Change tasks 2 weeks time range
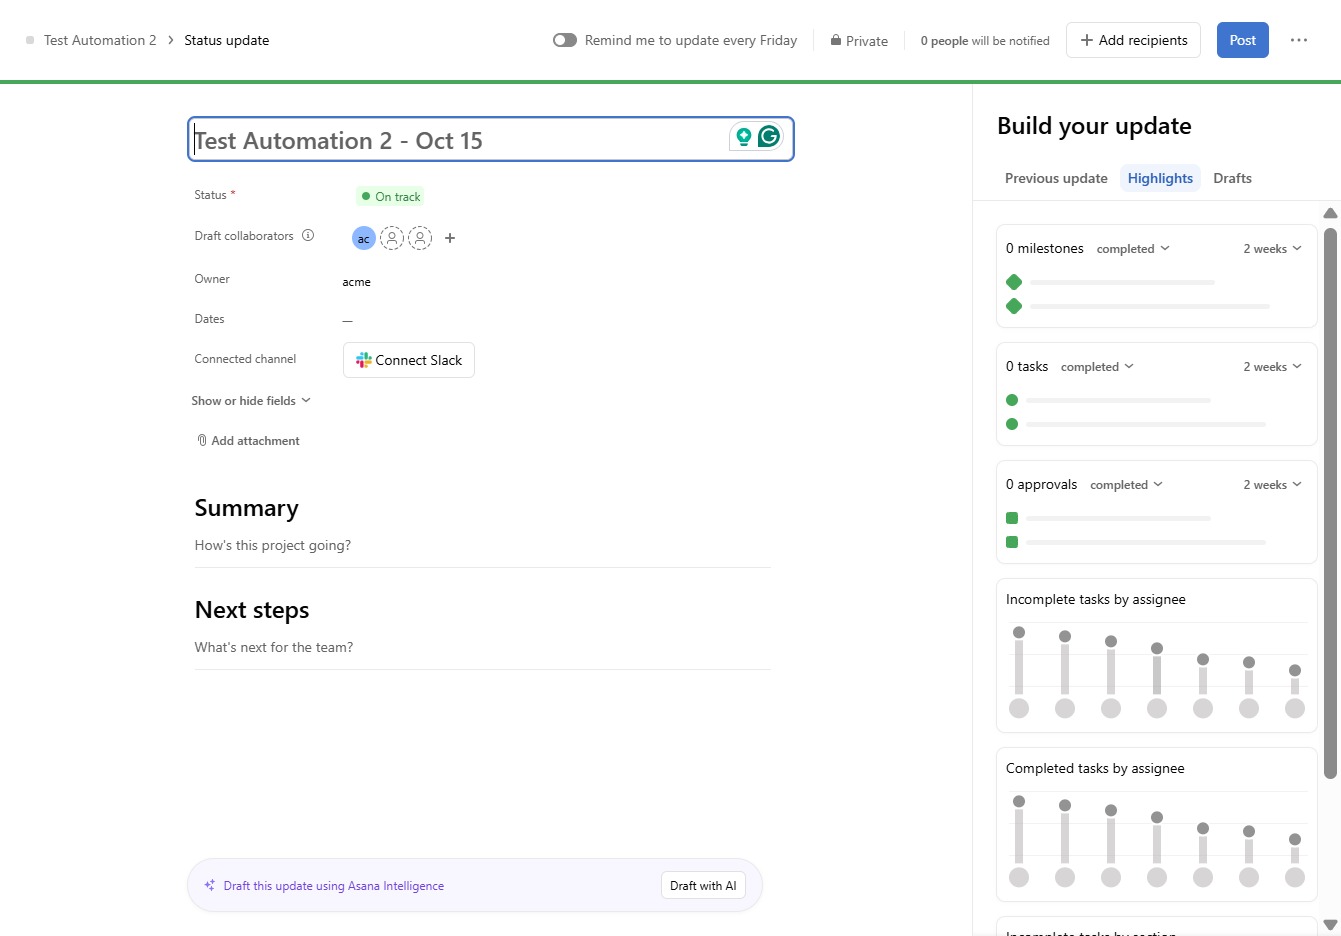1341x936 pixels. point(1272,367)
